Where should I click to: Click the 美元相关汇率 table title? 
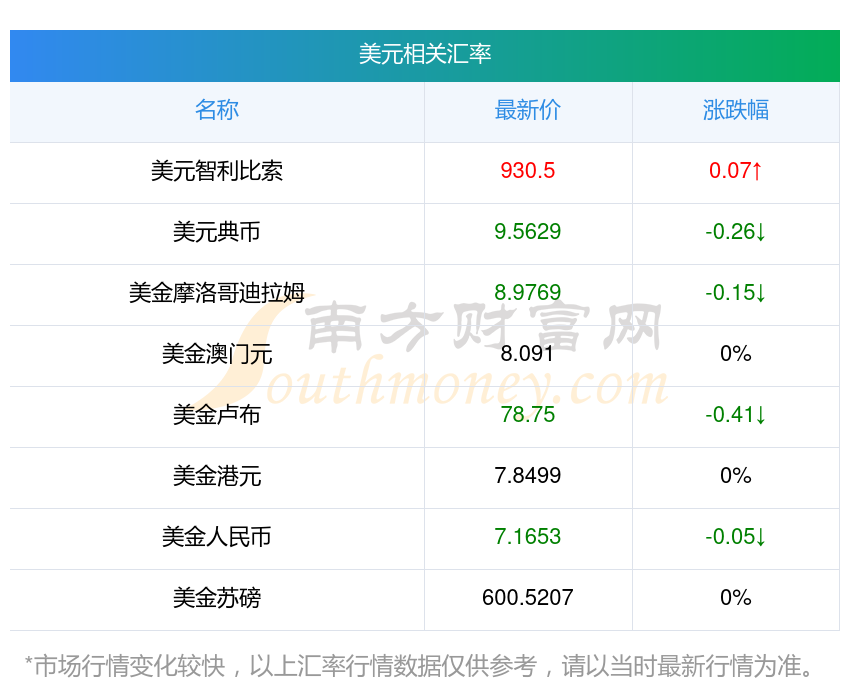click(424, 54)
